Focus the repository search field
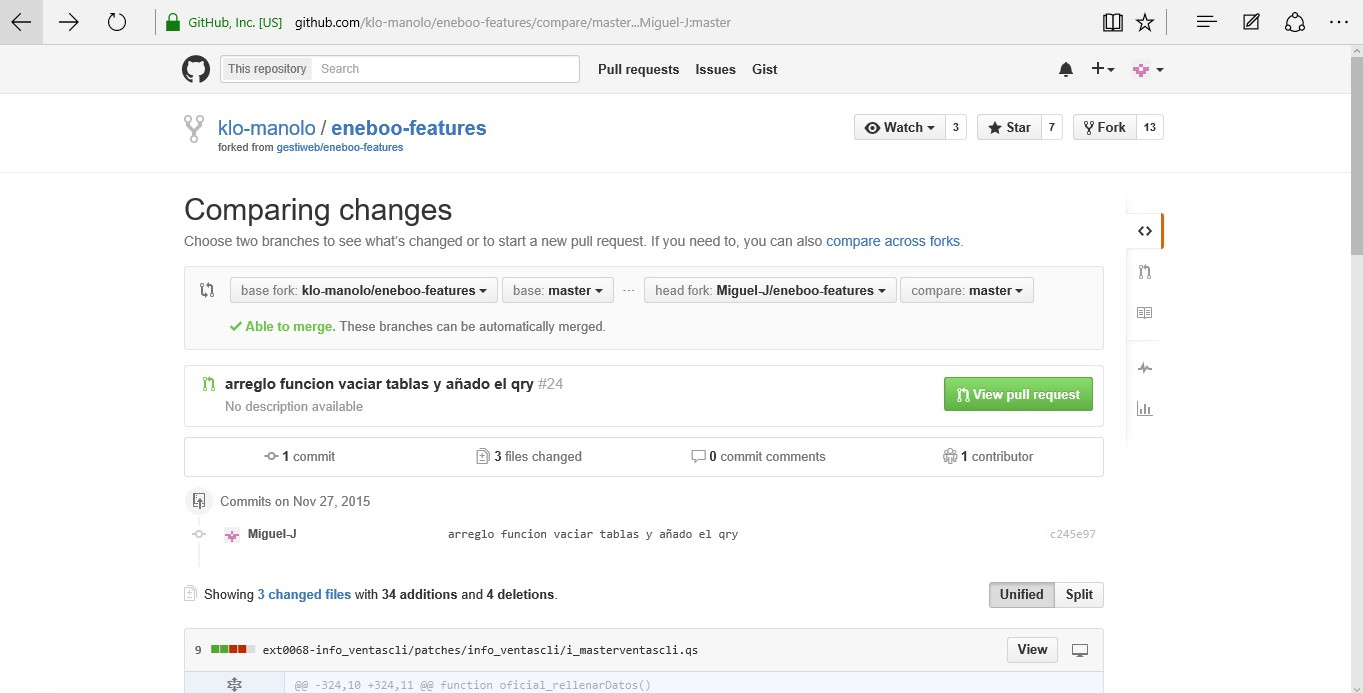The height and width of the screenshot is (693, 1363). tap(446, 69)
